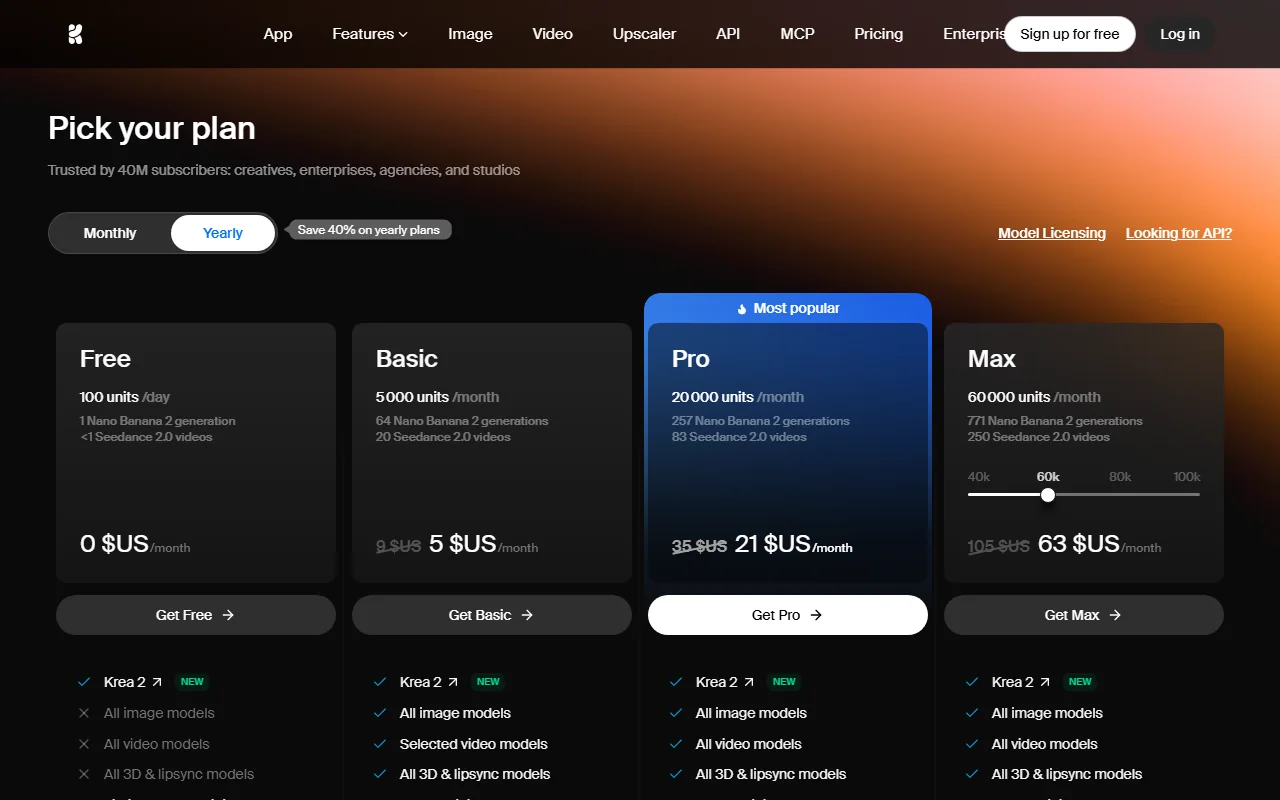Image resolution: width=1280 pixels, height=800 pixels.
Task: Click checkmark beside All video models in Pro
Action: click(x=676, y=744)
